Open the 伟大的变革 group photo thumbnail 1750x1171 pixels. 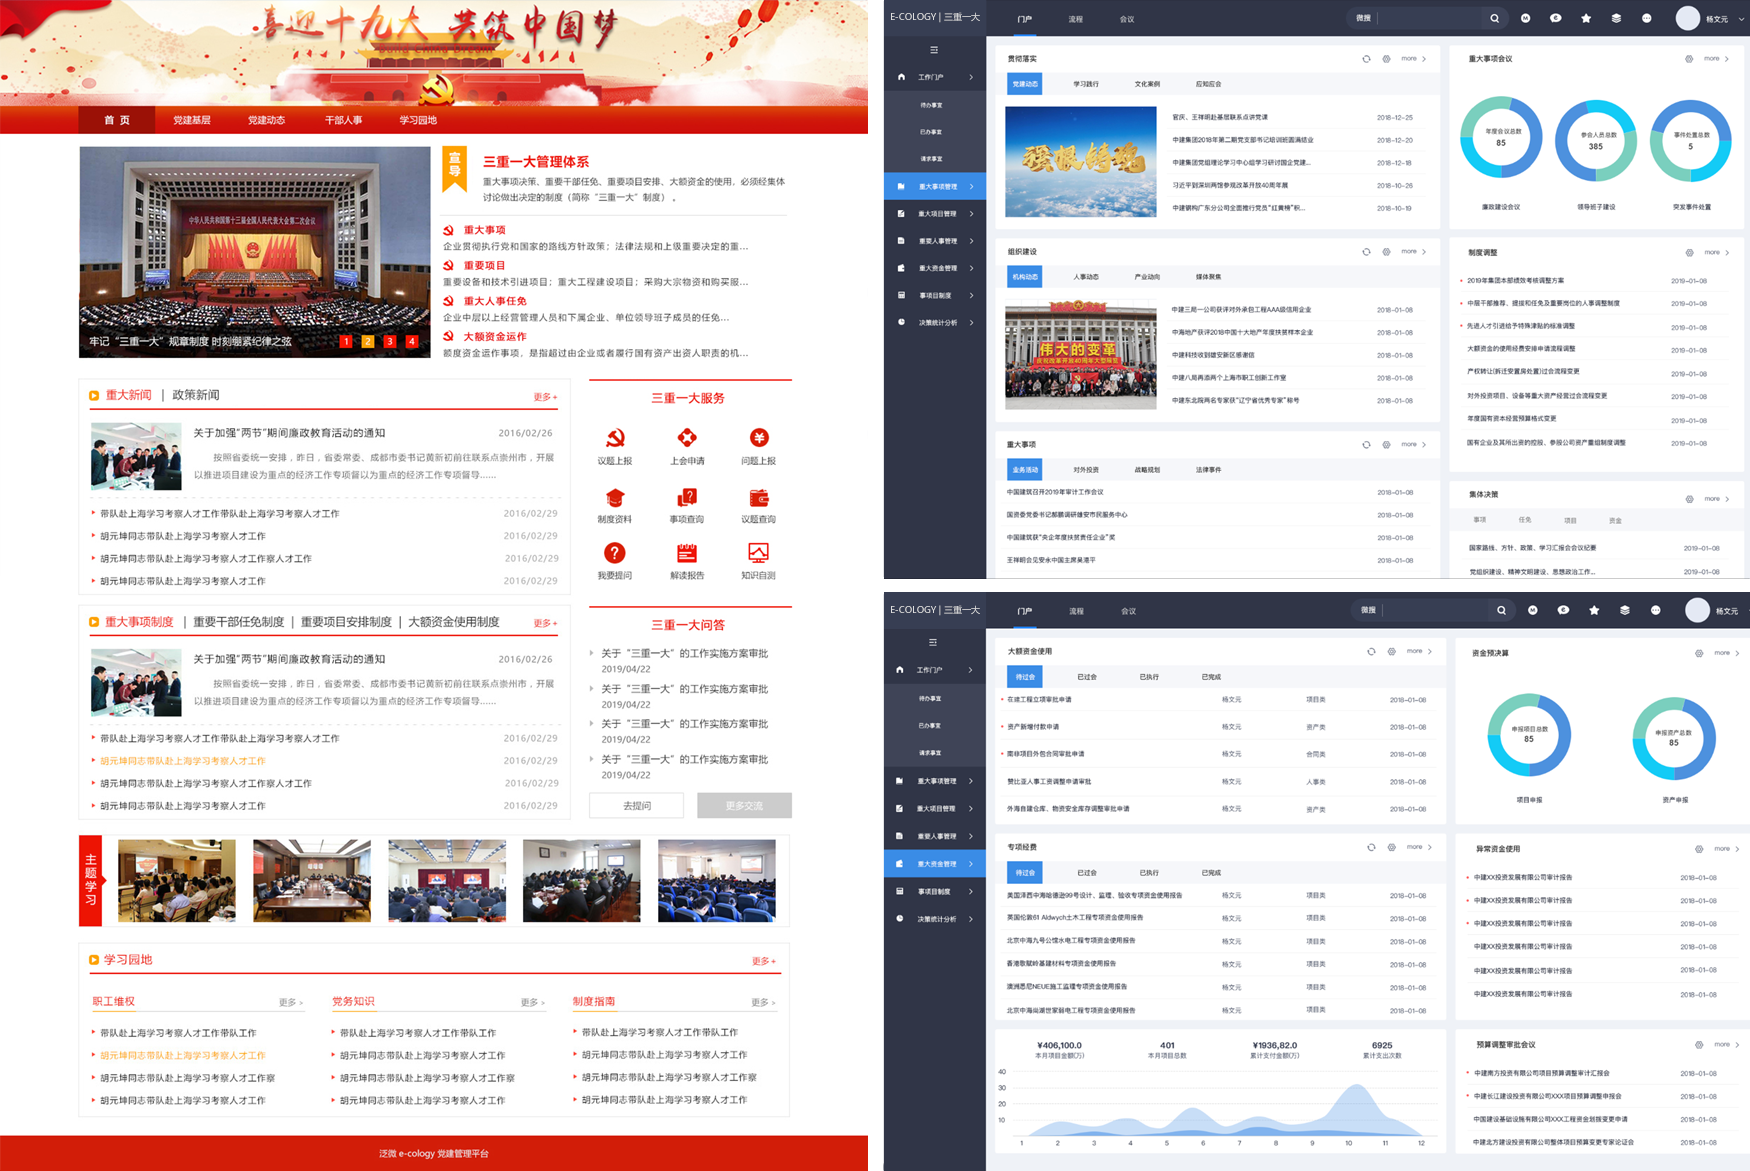click(1080, 355)
